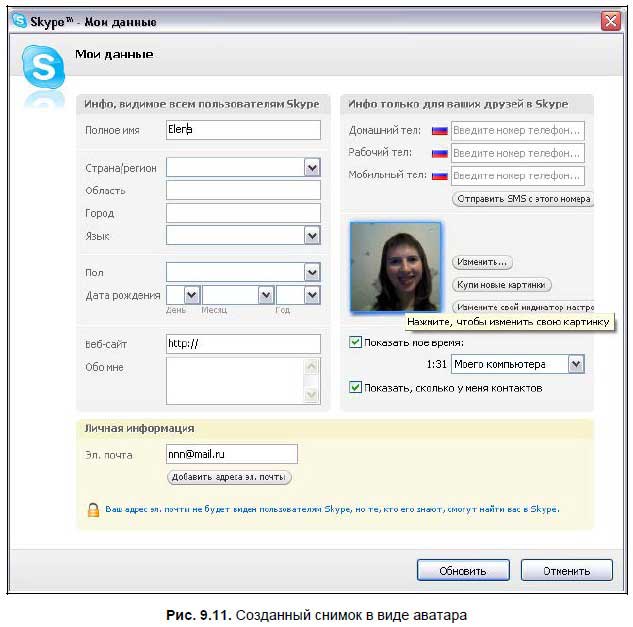This screenshot has height=627, width=633.
Task: Click the flag icon next to Мобильный тел
Action: pyautogui.click(x=439, y=176)
